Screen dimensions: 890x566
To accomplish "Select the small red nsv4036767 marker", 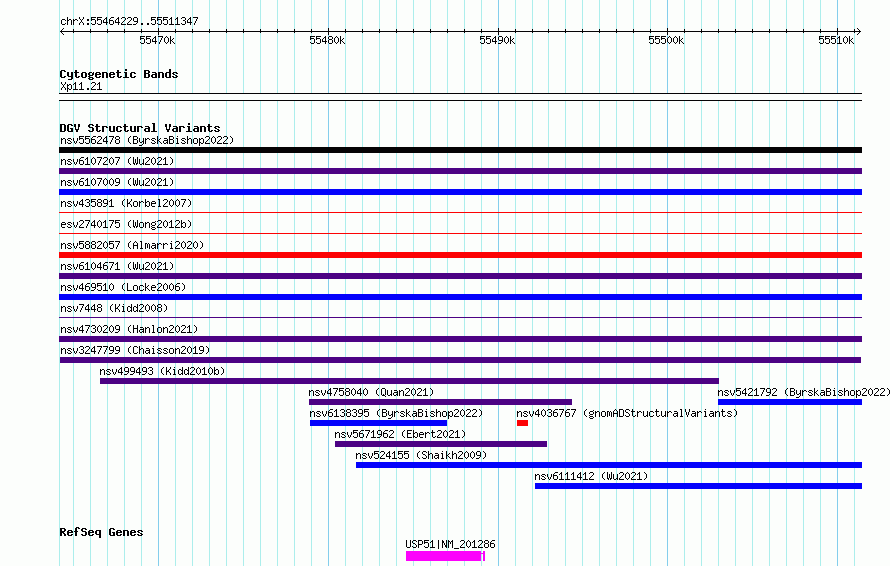I will 522,423.
